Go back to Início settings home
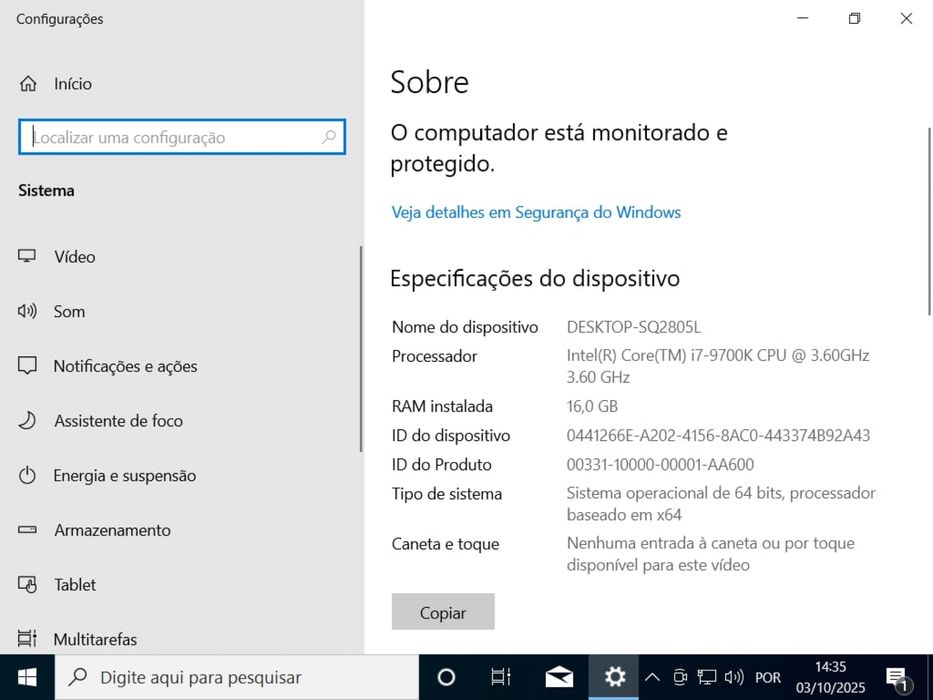This screenshot has width=933, height=700. pyautogui.click(x=181, y=84)
